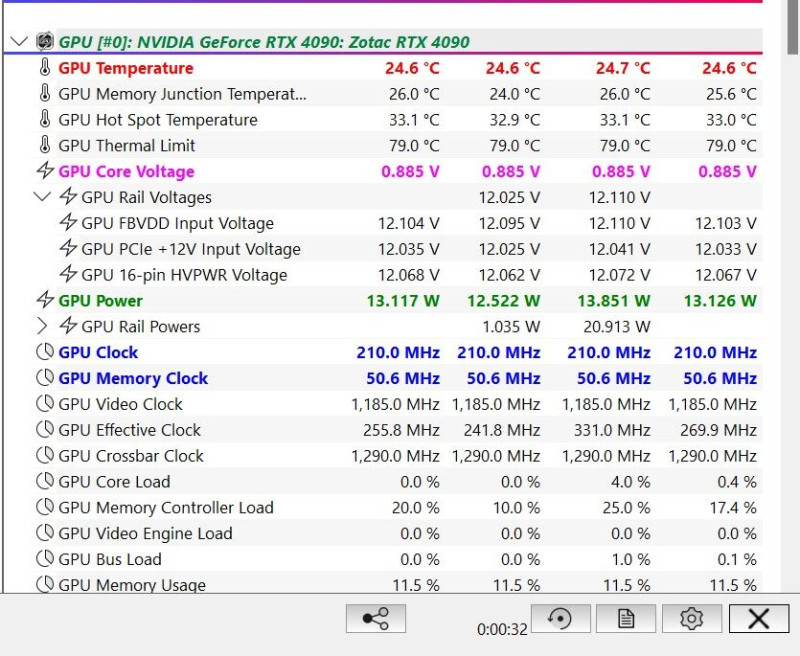800x656 pixels.
Task: Click the 331.0 MHz GPU Effective Clock value
Action: point(612,431)
